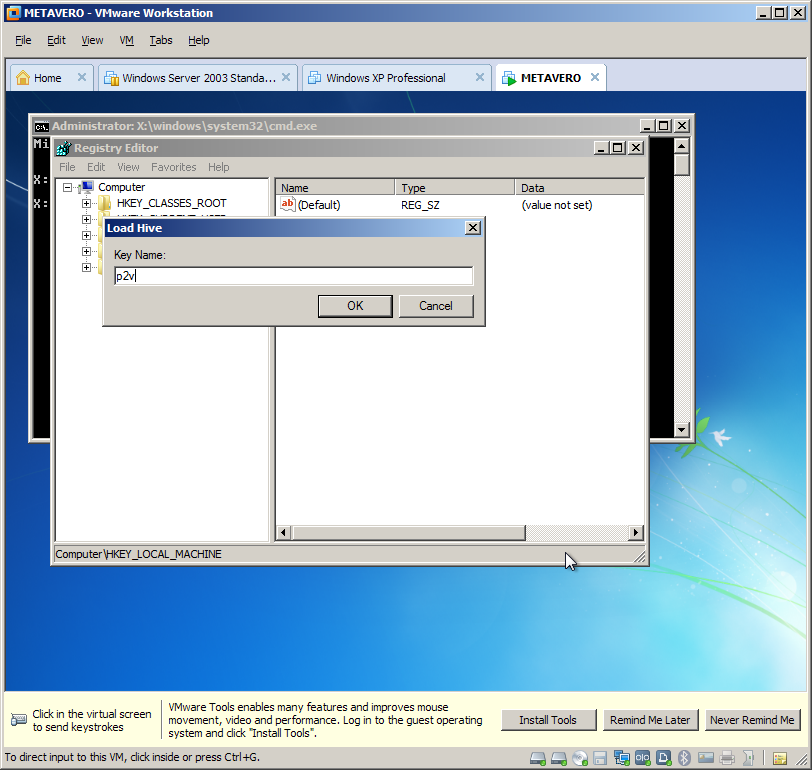Click the Never Remind Me button
The height and width of the screenshot is (770, 812).
pos(752,720)
